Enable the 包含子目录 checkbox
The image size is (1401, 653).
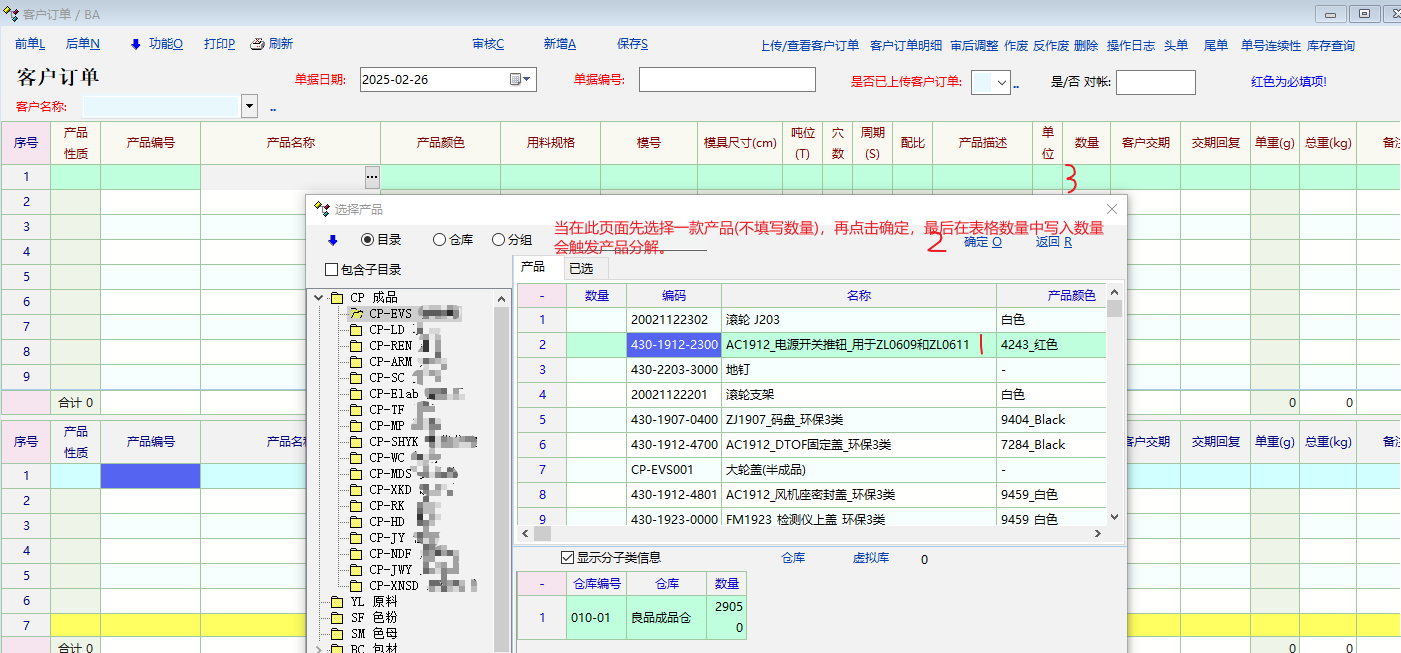point(332,270)
